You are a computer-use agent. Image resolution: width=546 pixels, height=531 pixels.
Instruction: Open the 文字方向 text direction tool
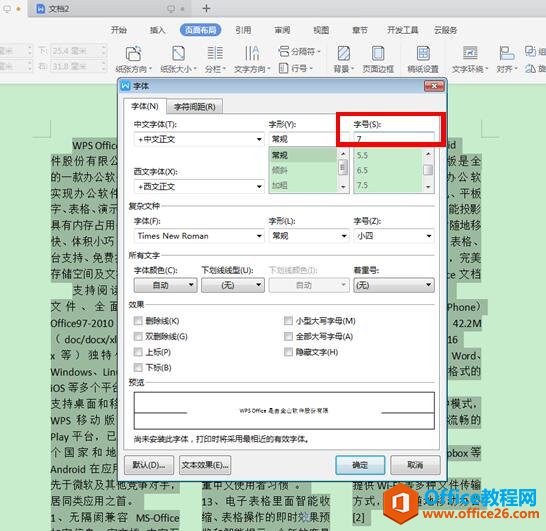pyautogui.click(x=252, y=59)
